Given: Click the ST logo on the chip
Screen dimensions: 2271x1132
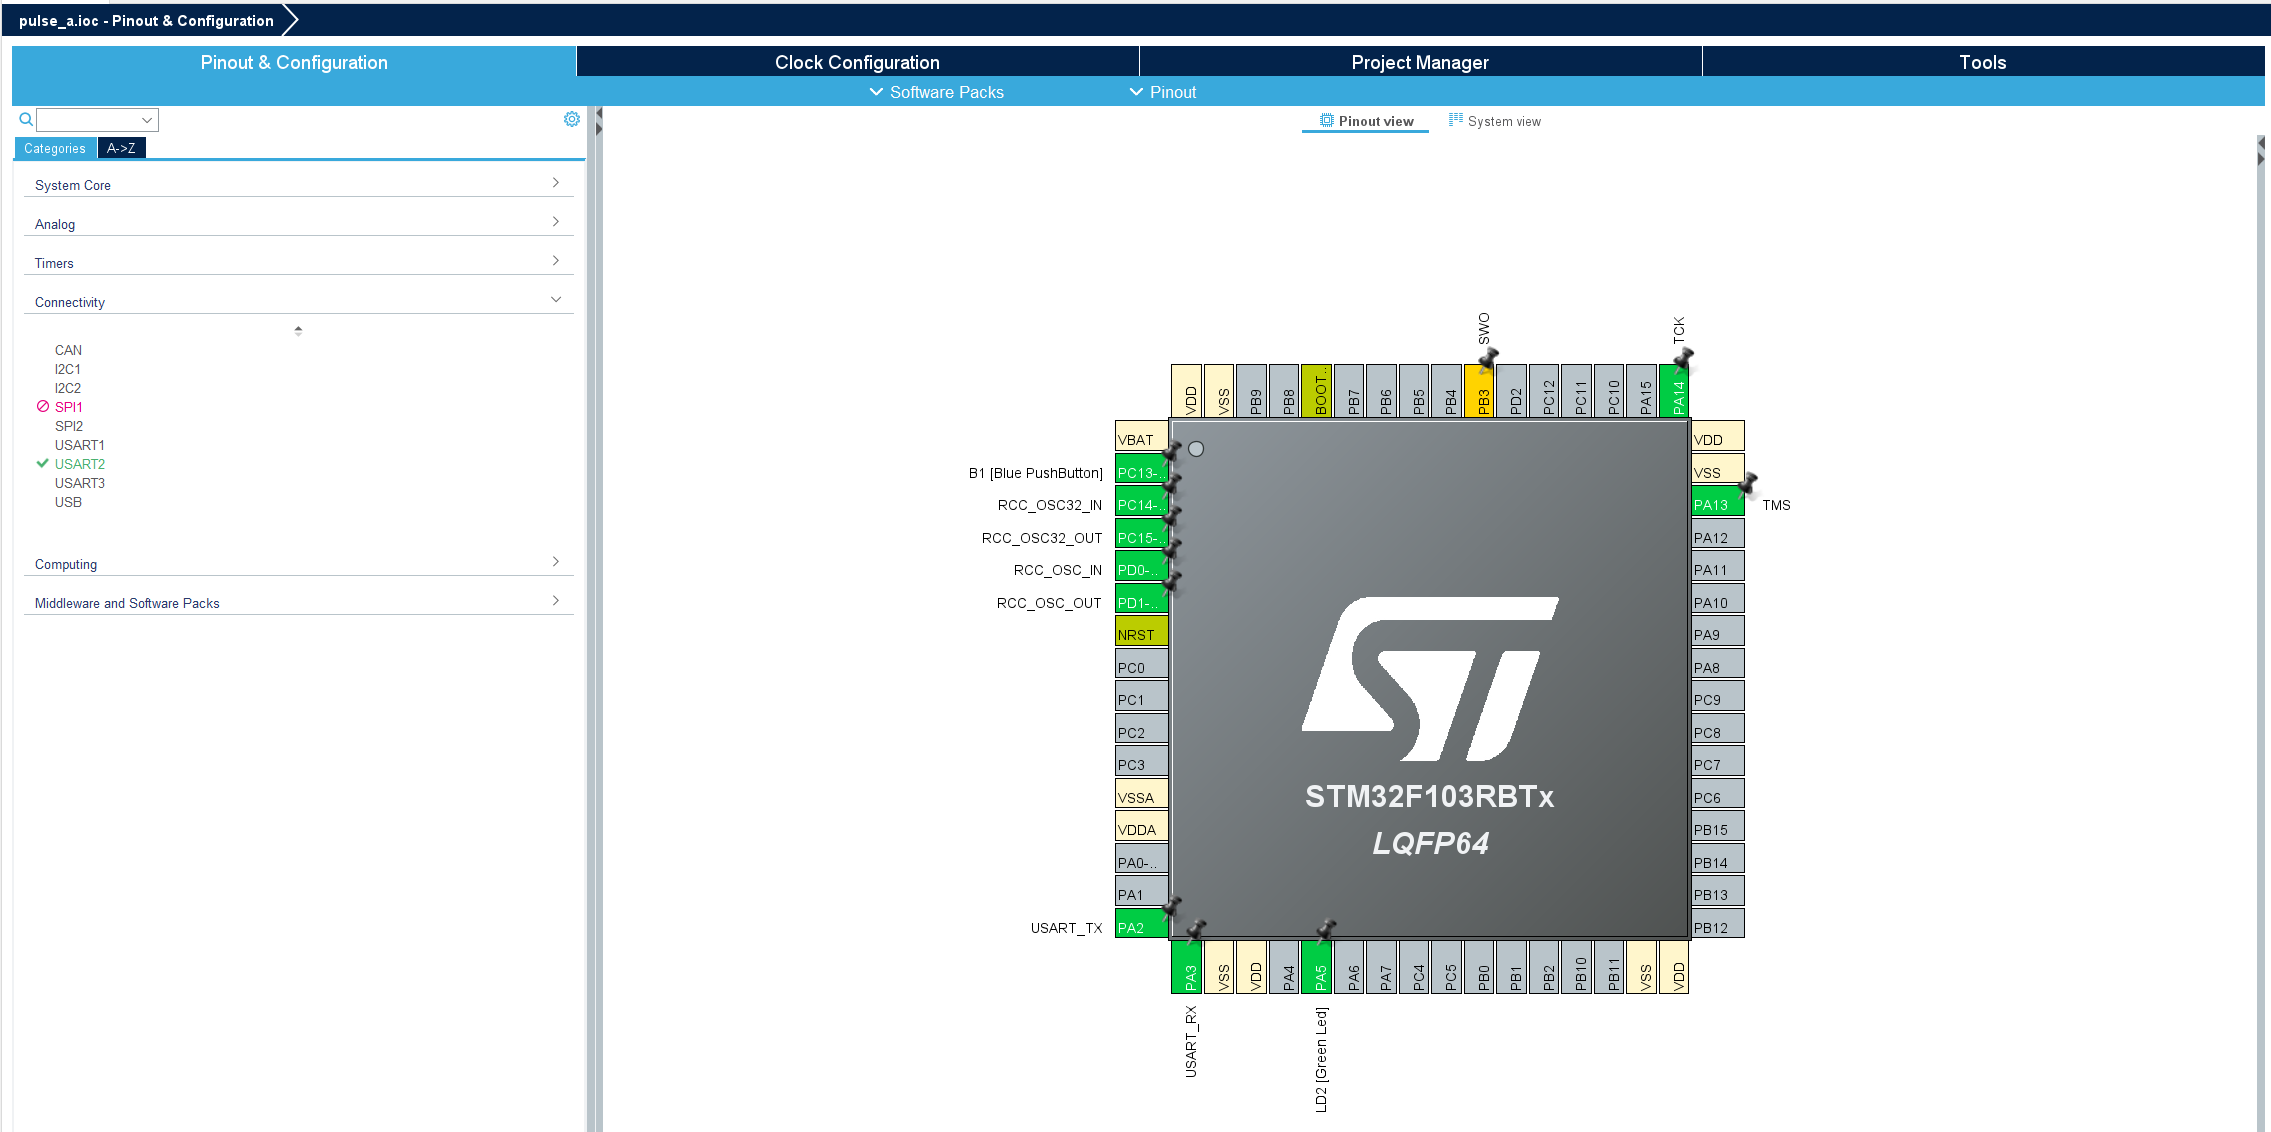Looking at the screenshot, I should coord(1430,679).
